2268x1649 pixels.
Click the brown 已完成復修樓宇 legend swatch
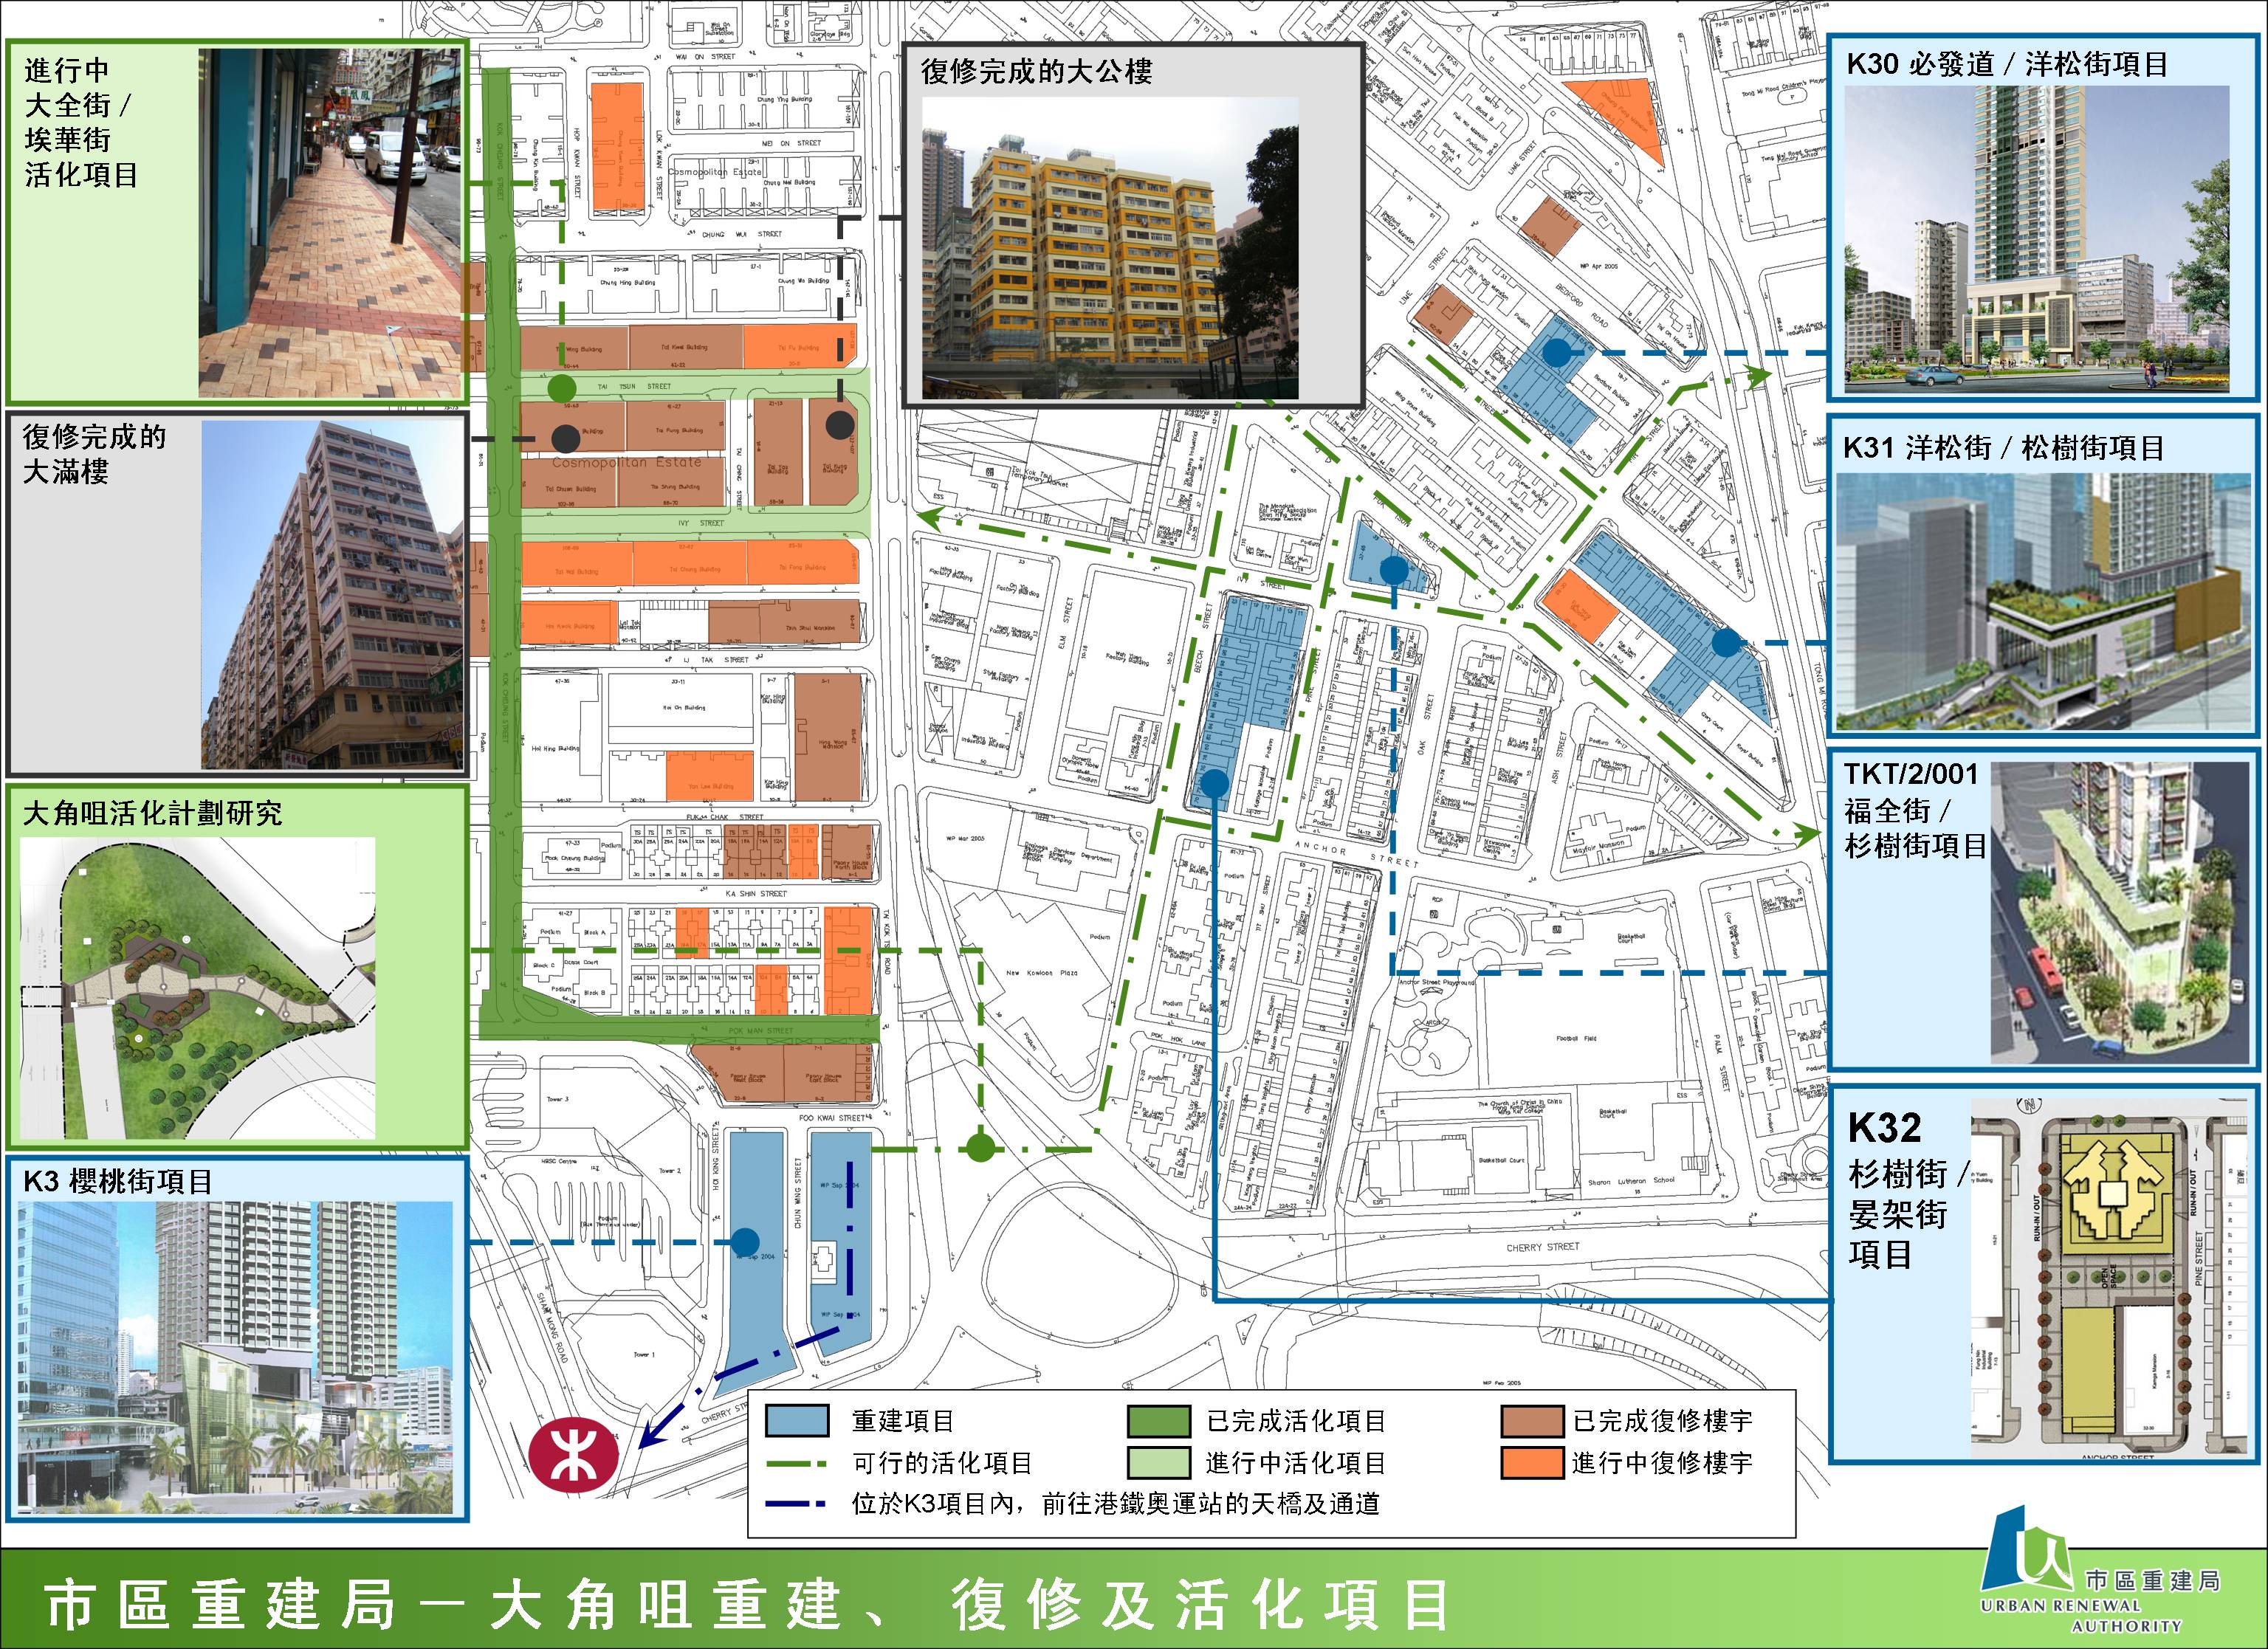1531,1421
